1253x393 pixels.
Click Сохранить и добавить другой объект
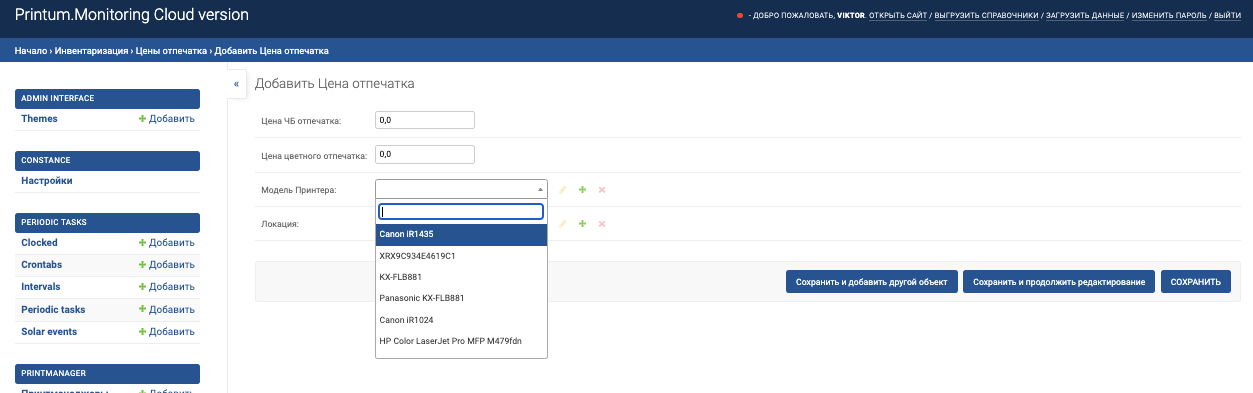pos(872,282)
